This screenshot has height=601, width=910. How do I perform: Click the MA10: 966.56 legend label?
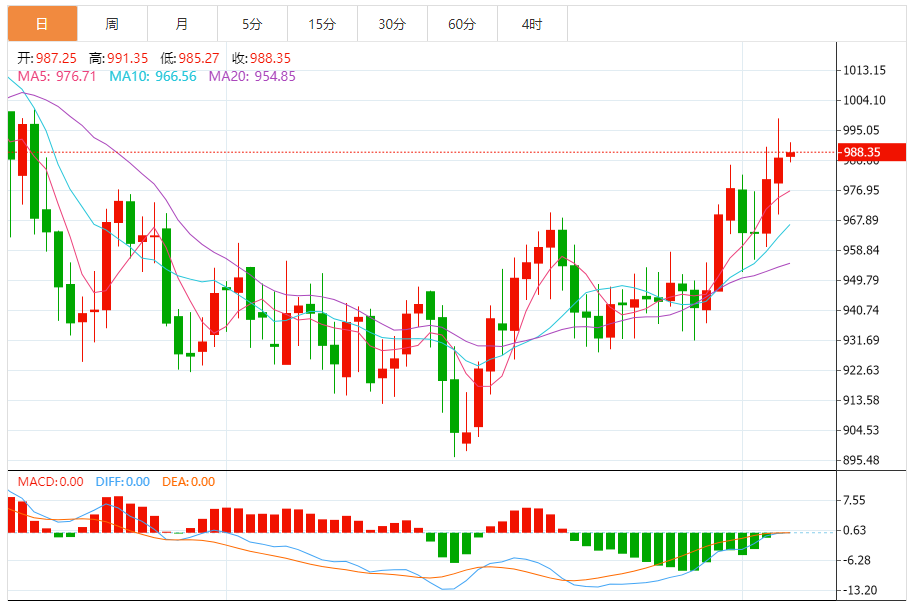(152, 76)
